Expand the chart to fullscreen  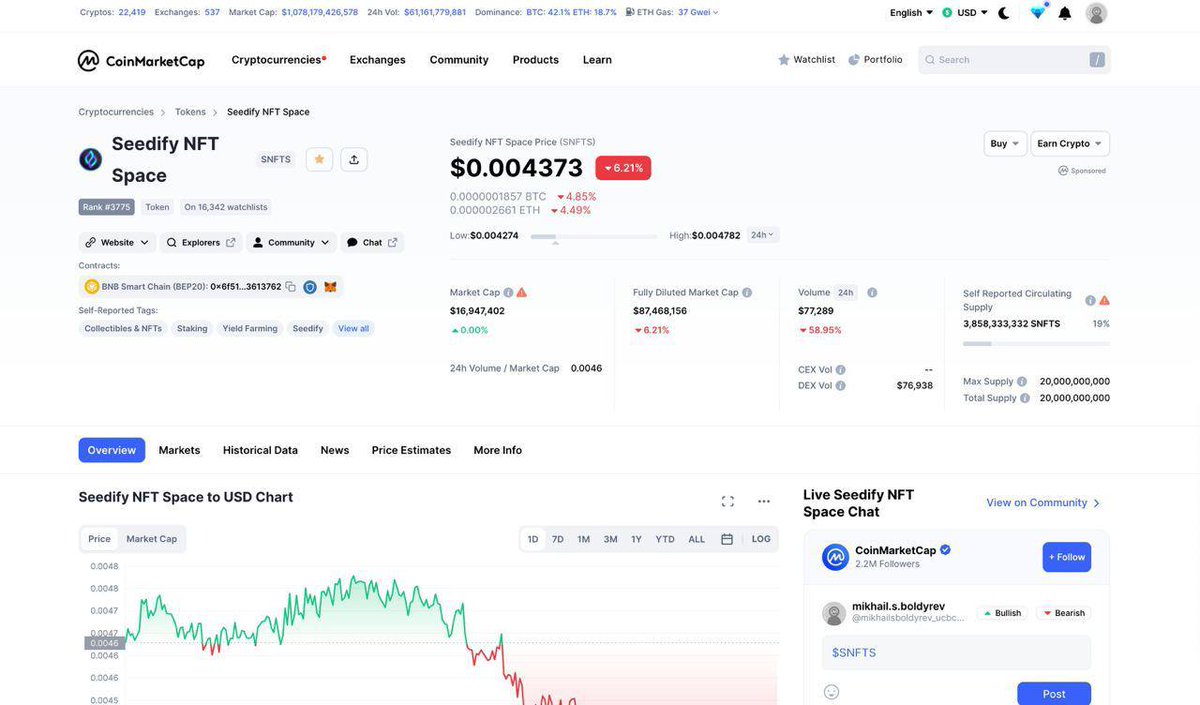(x=727, y=501)
